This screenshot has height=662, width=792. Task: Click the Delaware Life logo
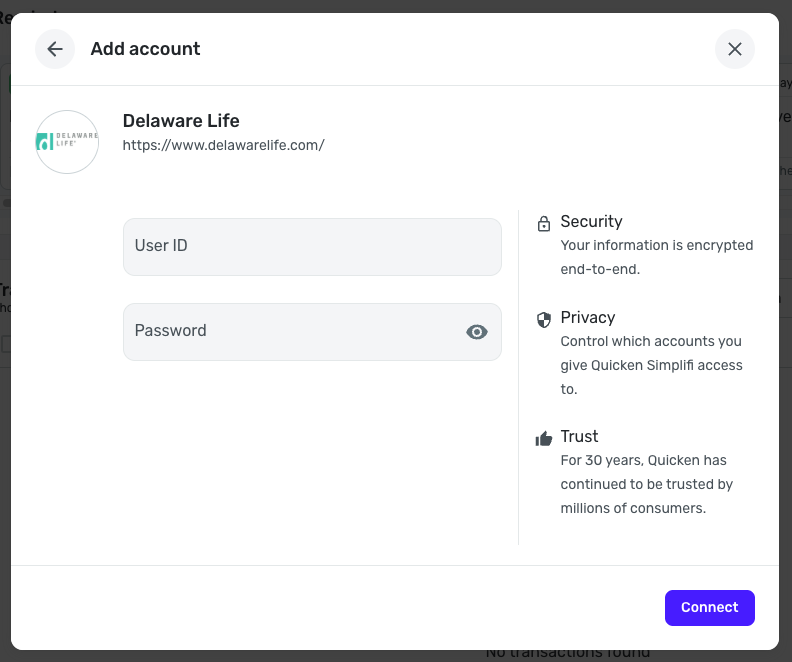[67, 142]
